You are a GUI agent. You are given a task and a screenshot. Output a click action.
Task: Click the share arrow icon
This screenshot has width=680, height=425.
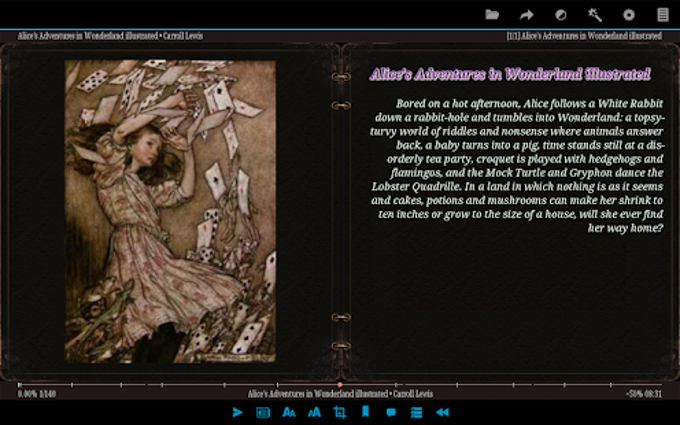pyautogui.click(x=526, y=14)
